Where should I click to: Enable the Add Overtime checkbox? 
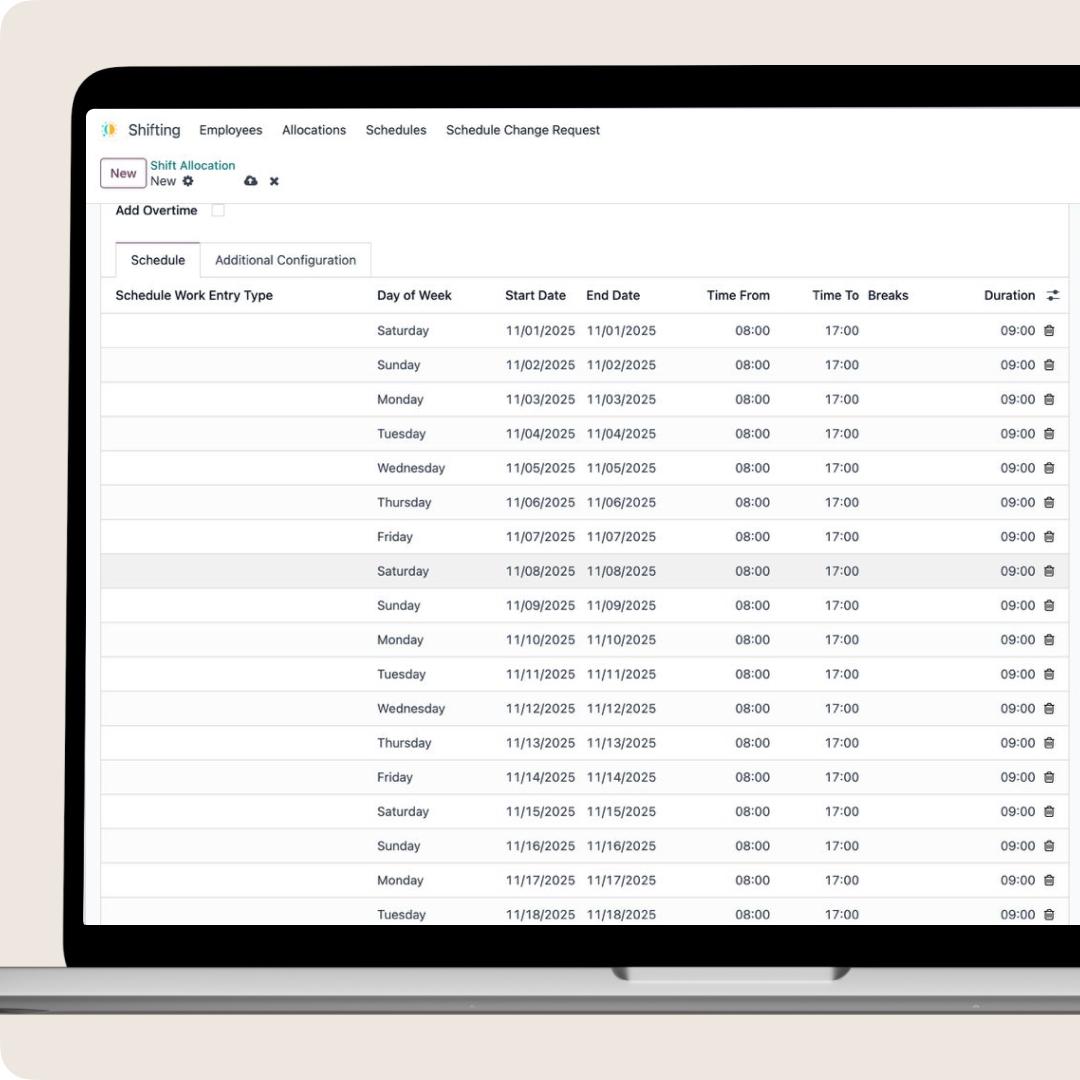[218, 210]
